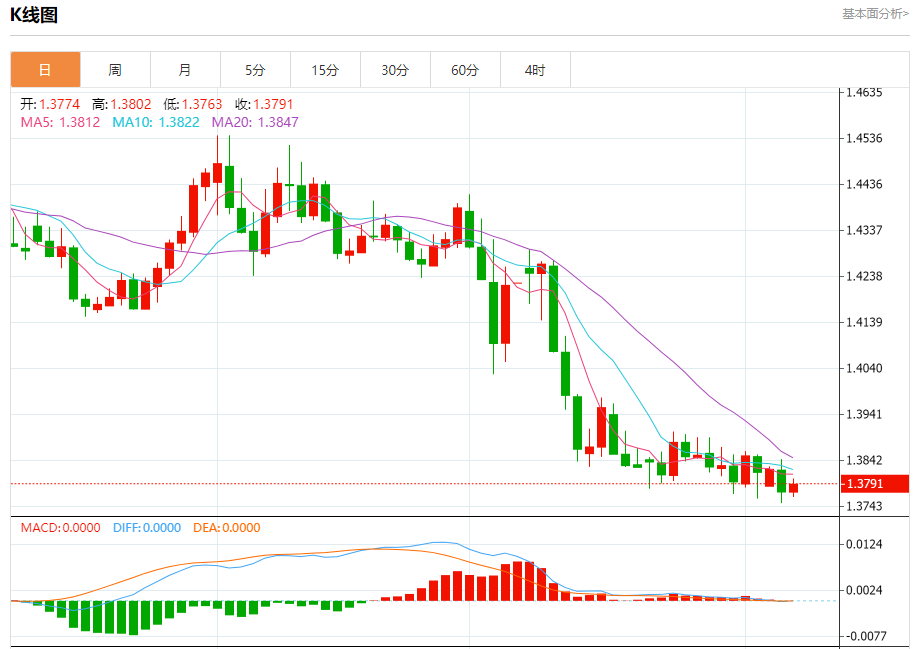The width and height of the screenshot is (914, 649).
Task: Switch to the 月 monthly tab
Action: 185,70
